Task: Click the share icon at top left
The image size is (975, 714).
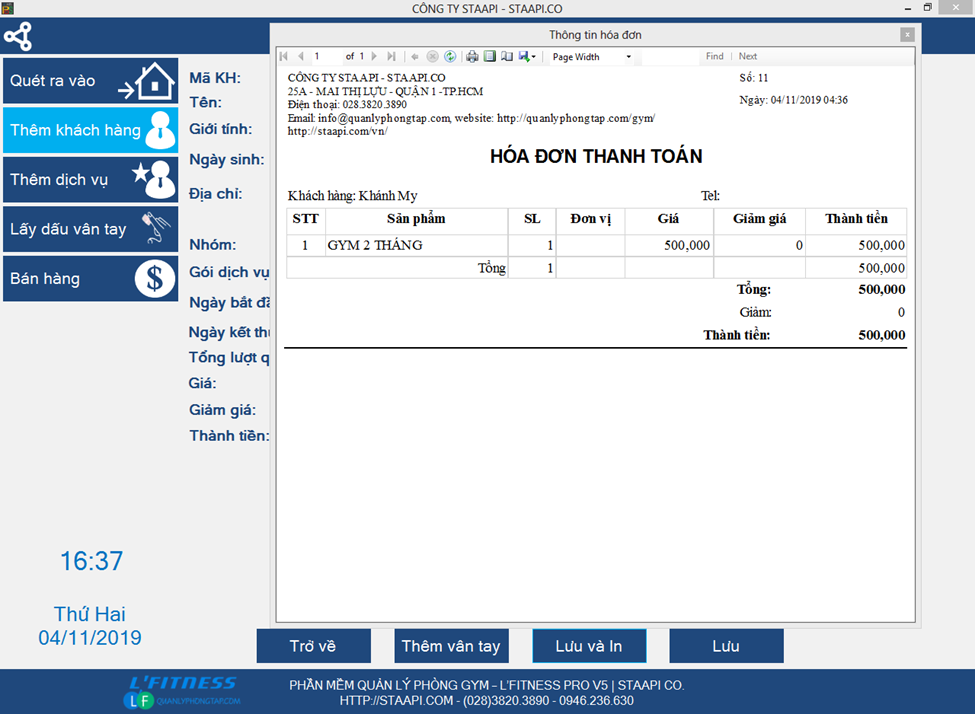Action: tap(18, 37)
